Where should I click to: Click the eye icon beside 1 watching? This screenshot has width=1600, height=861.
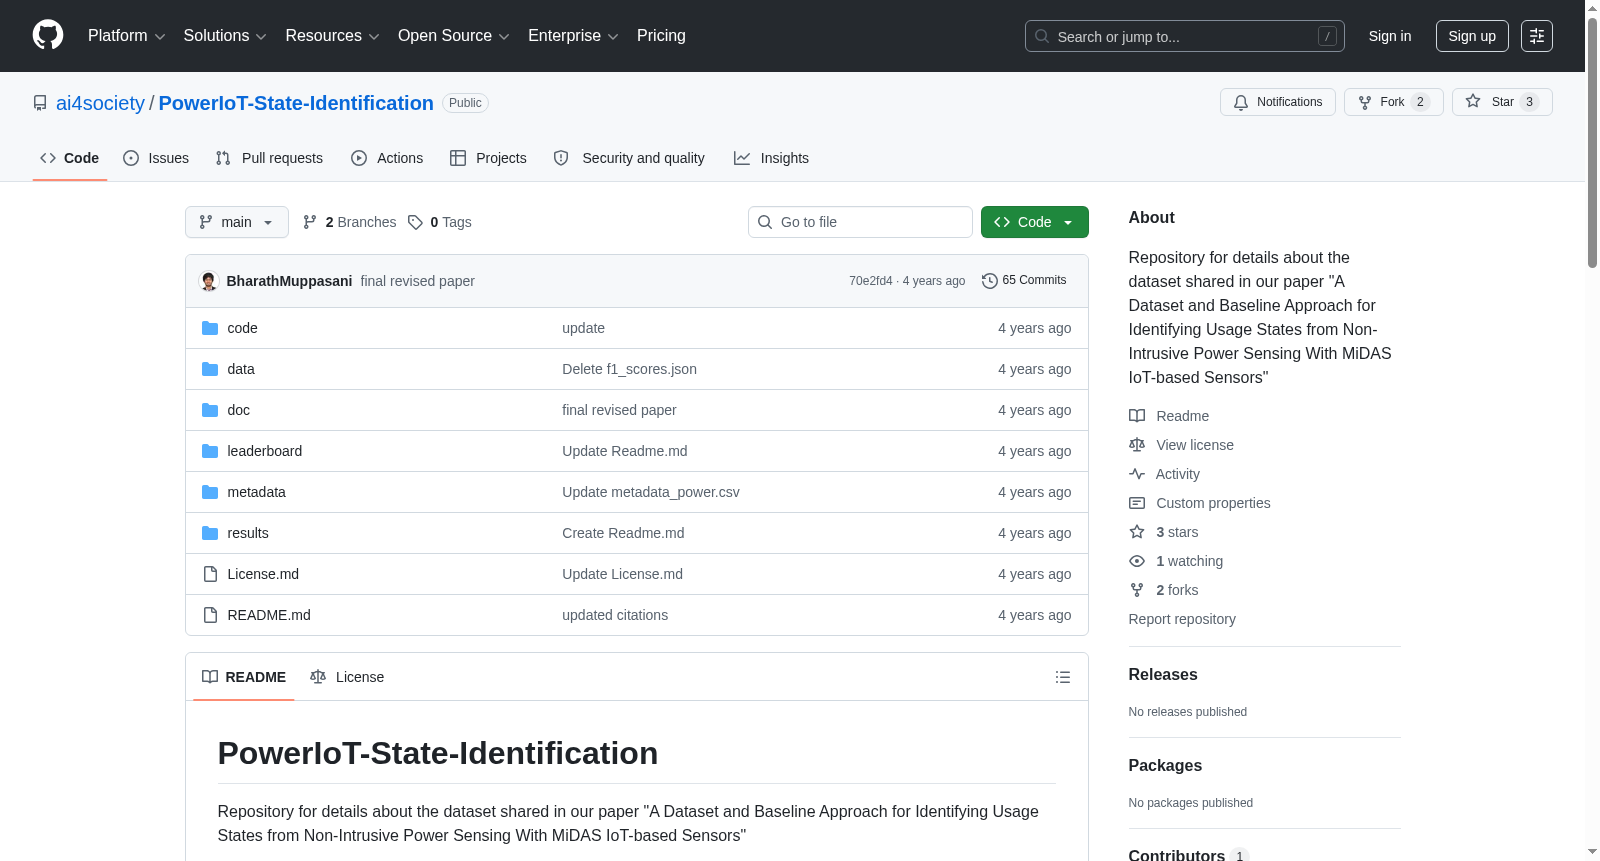tap(1137, 561)
